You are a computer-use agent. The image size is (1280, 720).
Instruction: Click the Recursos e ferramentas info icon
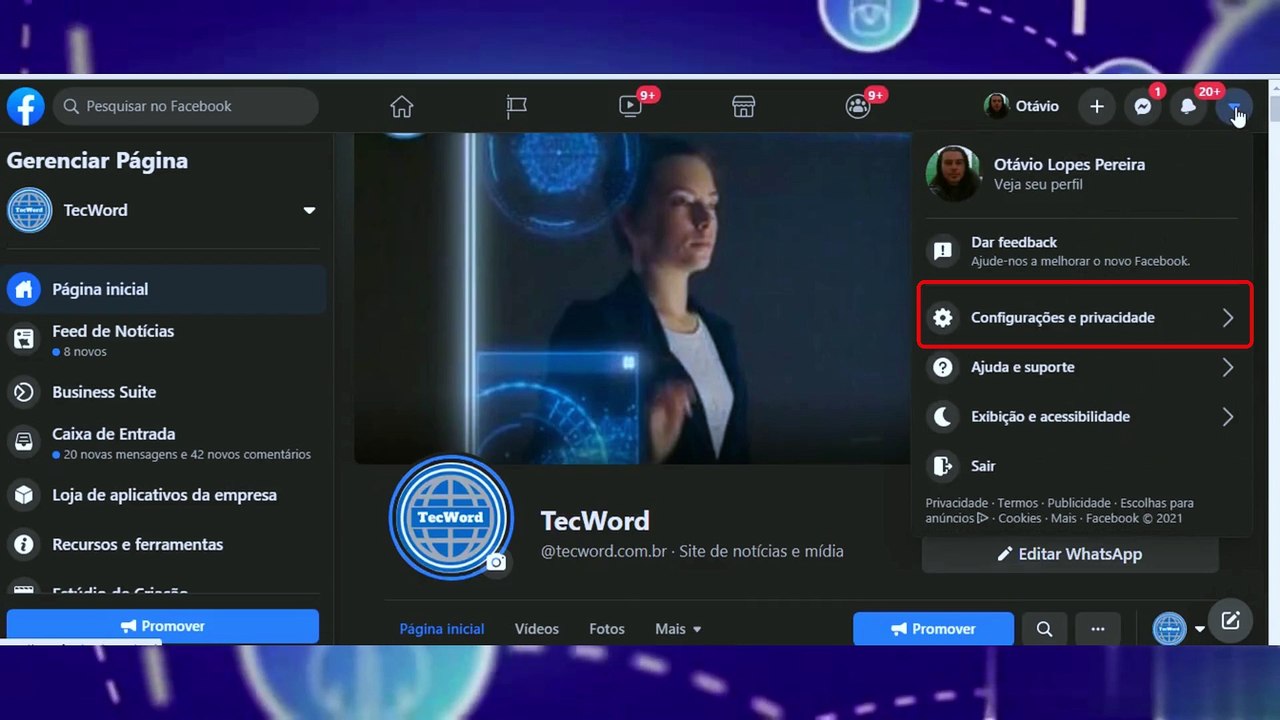(23, 545)
